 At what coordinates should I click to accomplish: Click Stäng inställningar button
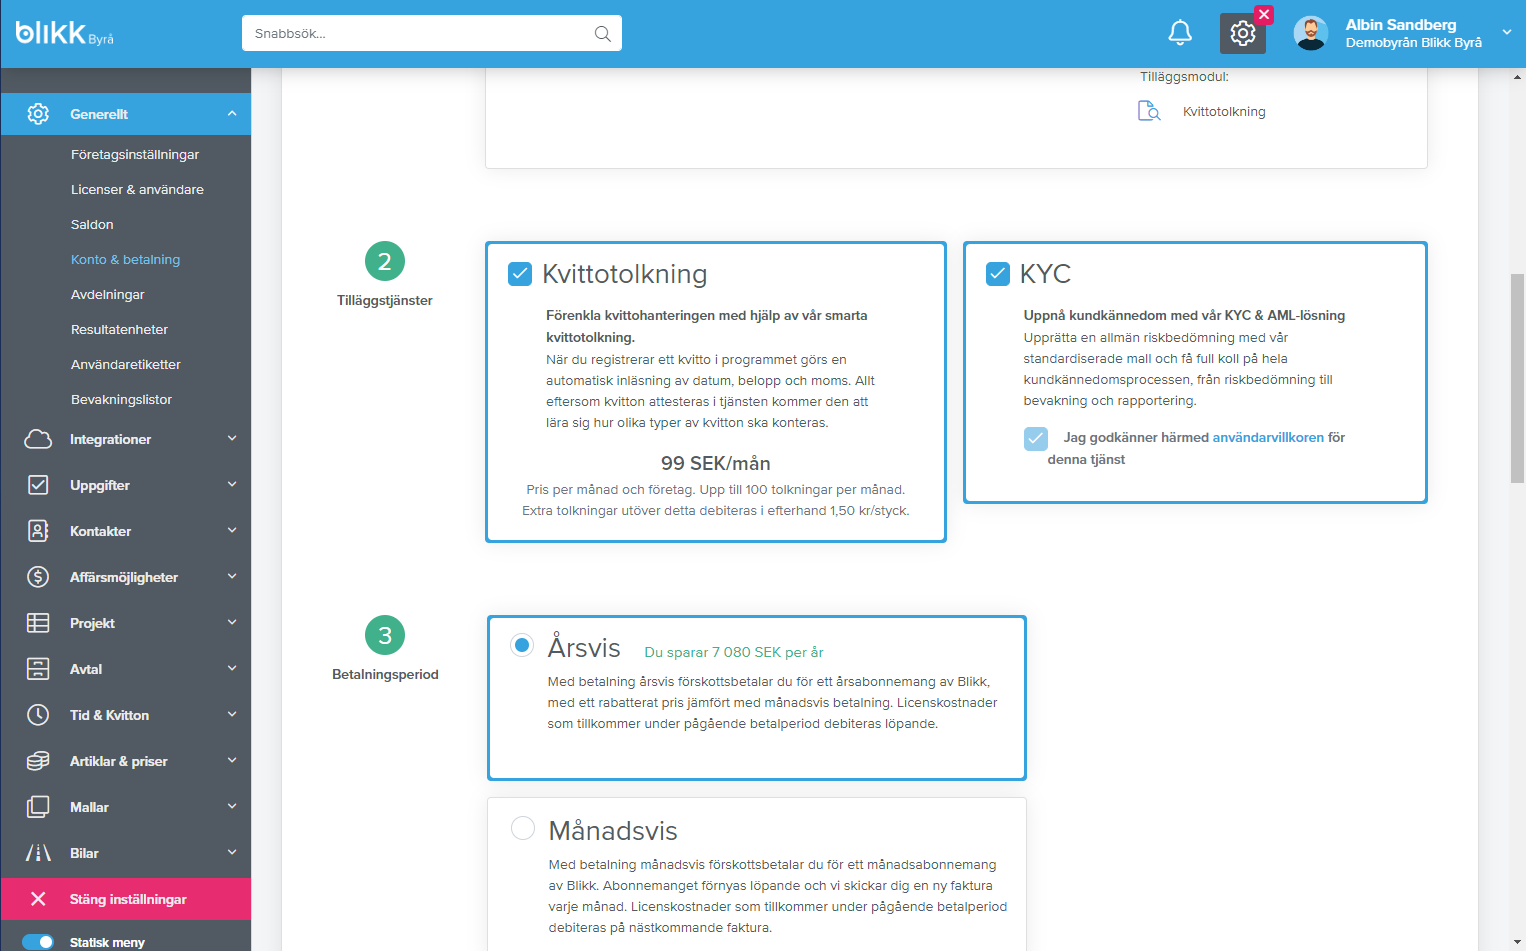tap(126, 899)
